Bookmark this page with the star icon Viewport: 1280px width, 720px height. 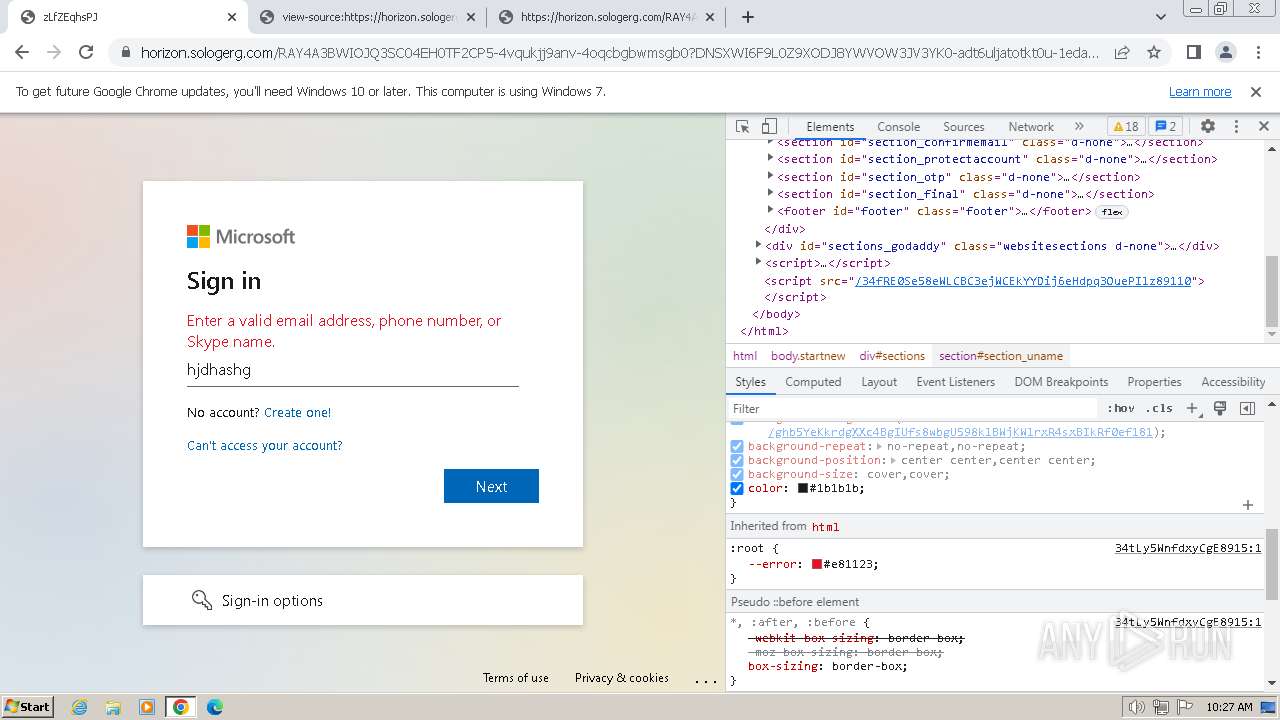(x=1154, y=52)
